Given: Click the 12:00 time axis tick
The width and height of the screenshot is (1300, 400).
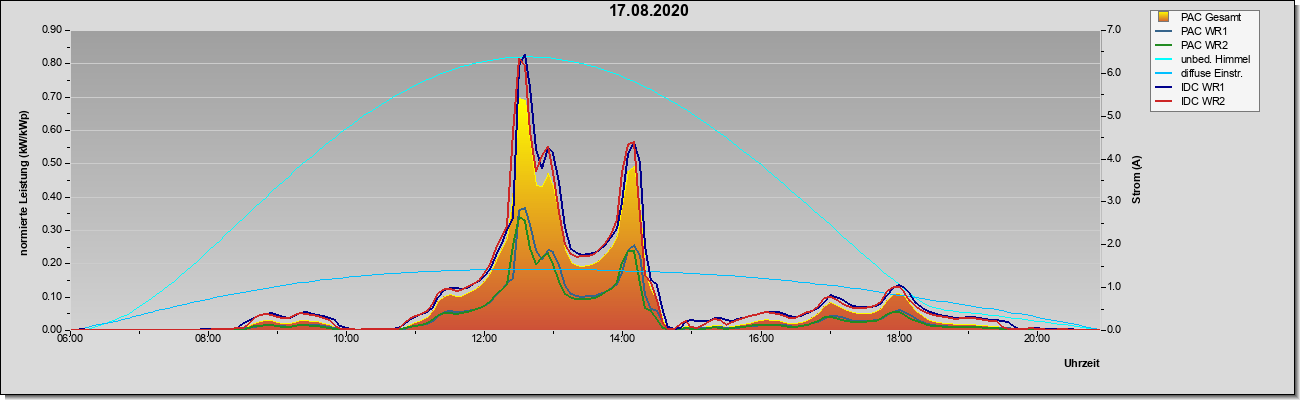Looking at the screenshot, I should click(484, 338).
